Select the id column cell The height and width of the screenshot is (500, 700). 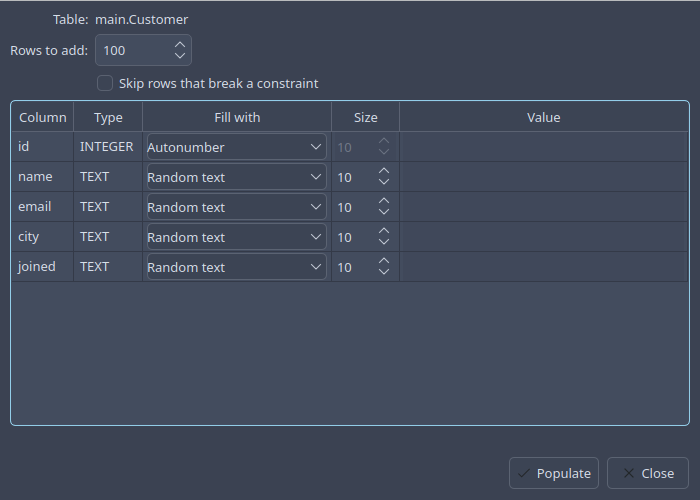point(42,146)
